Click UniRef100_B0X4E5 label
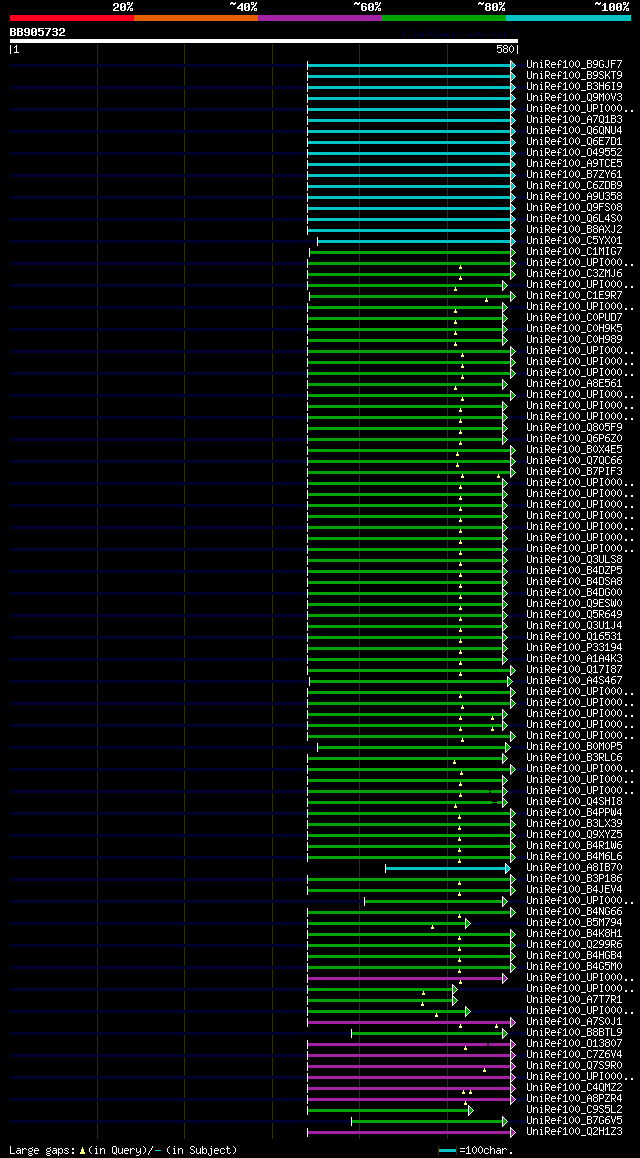Viewport: 640px width, 1158px height. 574,449
